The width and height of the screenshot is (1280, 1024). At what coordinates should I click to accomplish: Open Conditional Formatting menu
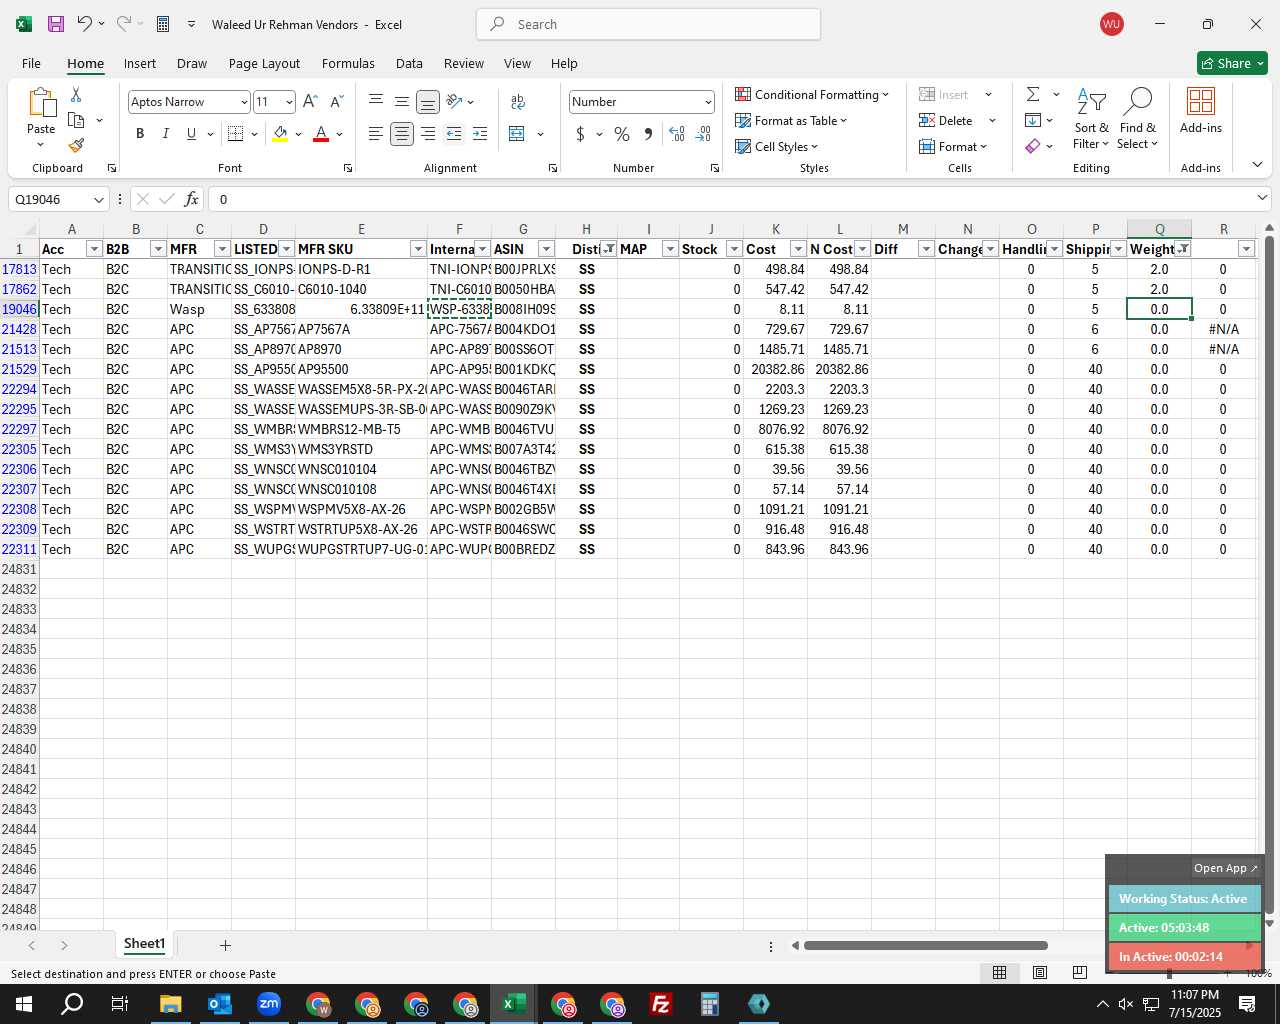812,94
